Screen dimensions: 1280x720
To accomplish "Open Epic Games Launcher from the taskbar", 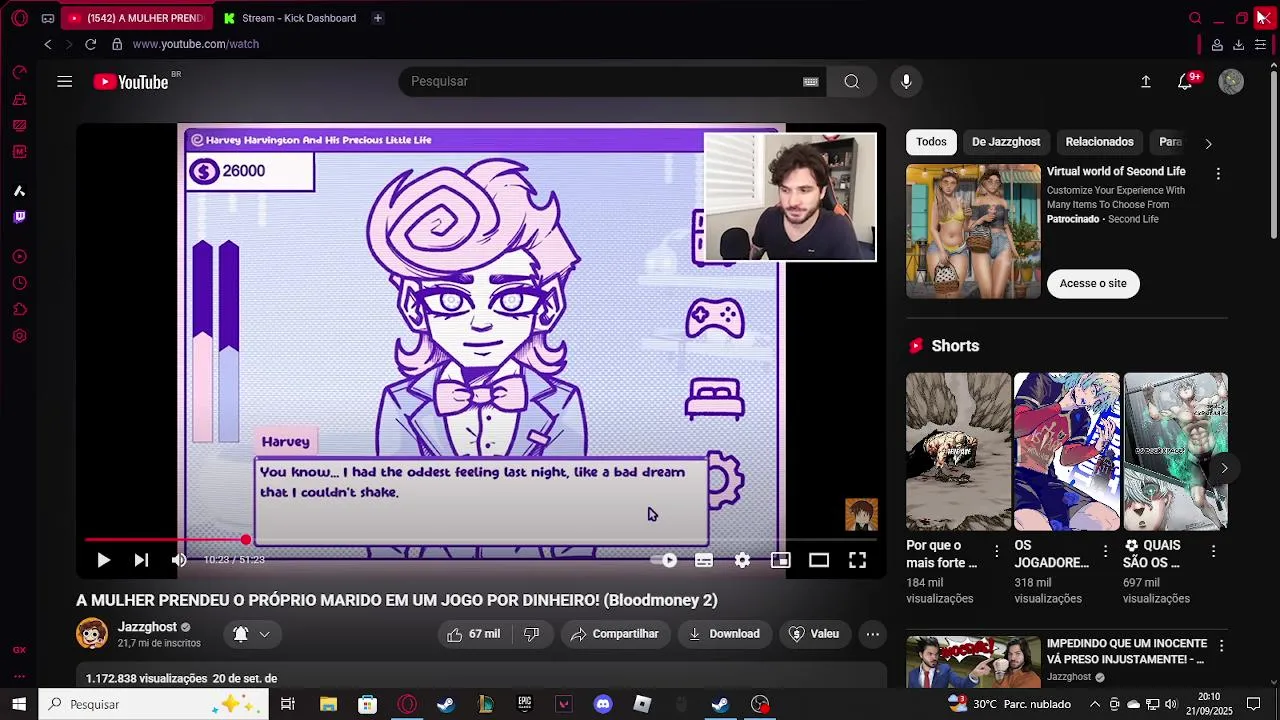I will point(524,704).
